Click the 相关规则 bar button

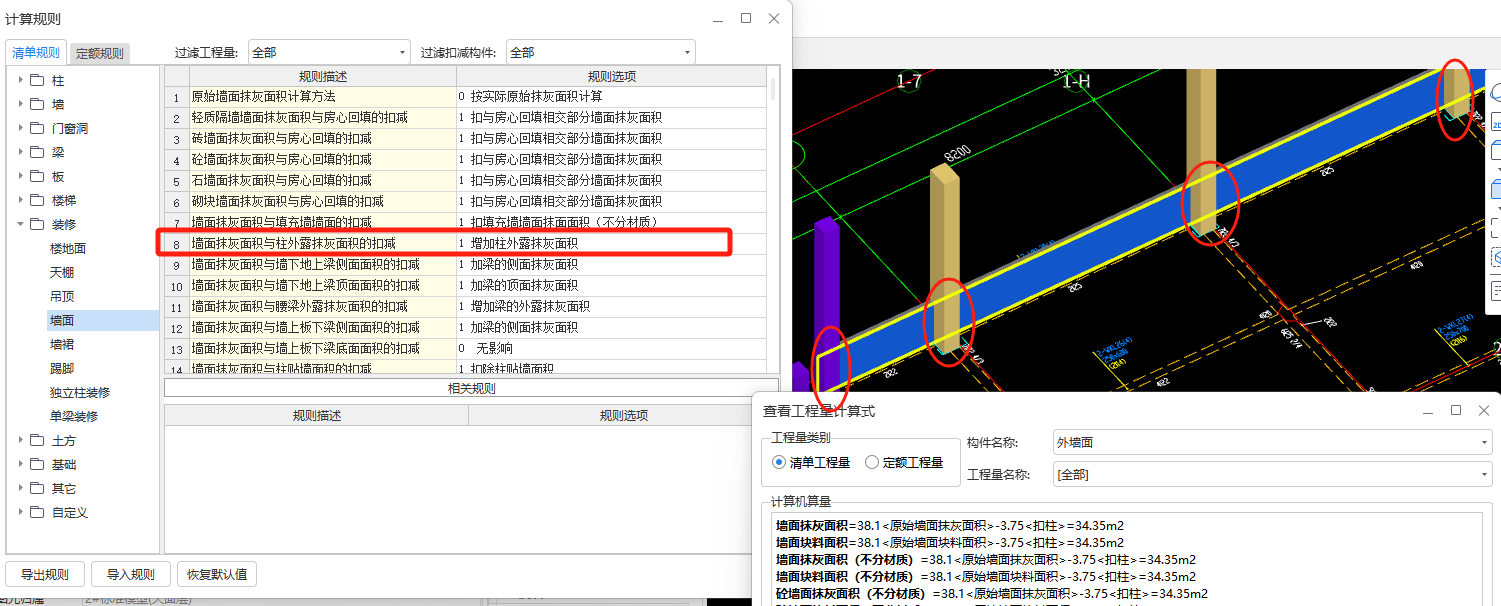pos(471,388)
